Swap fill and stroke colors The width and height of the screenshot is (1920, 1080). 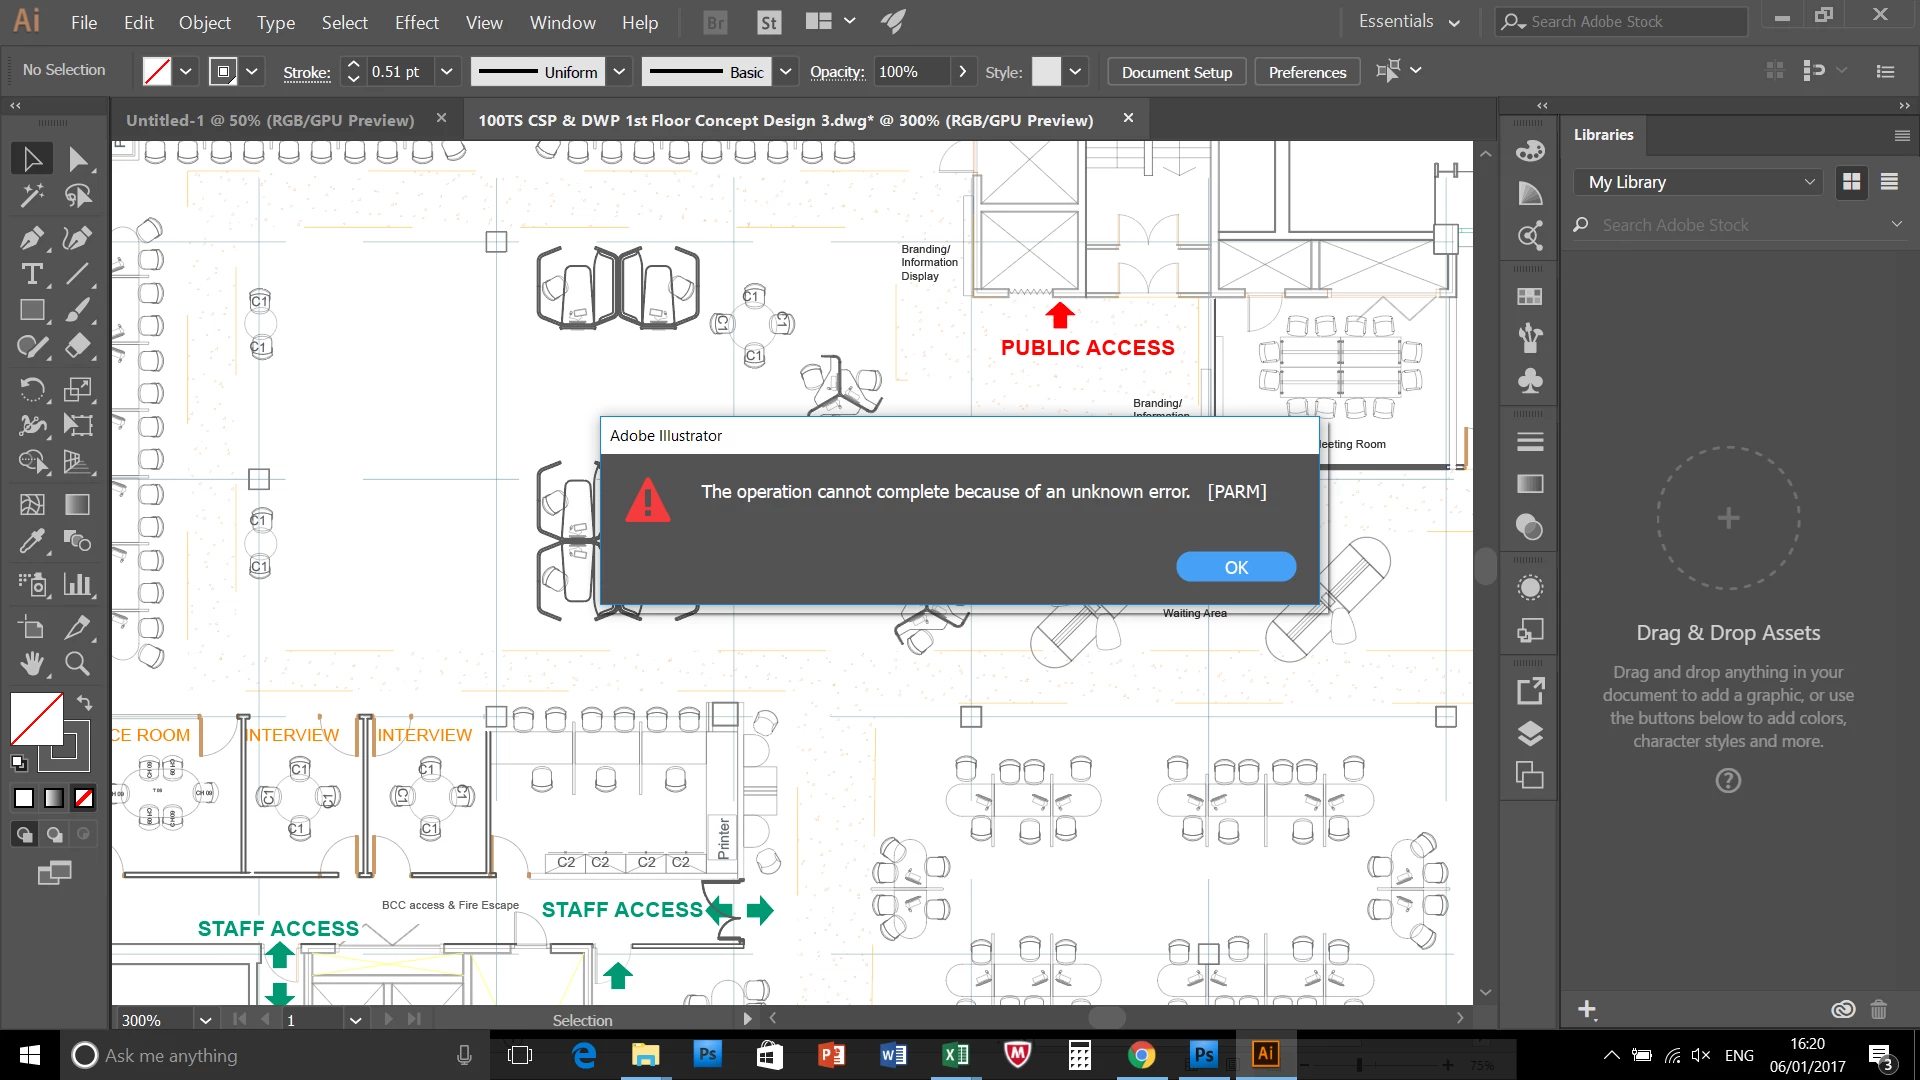tap(85, 702)
